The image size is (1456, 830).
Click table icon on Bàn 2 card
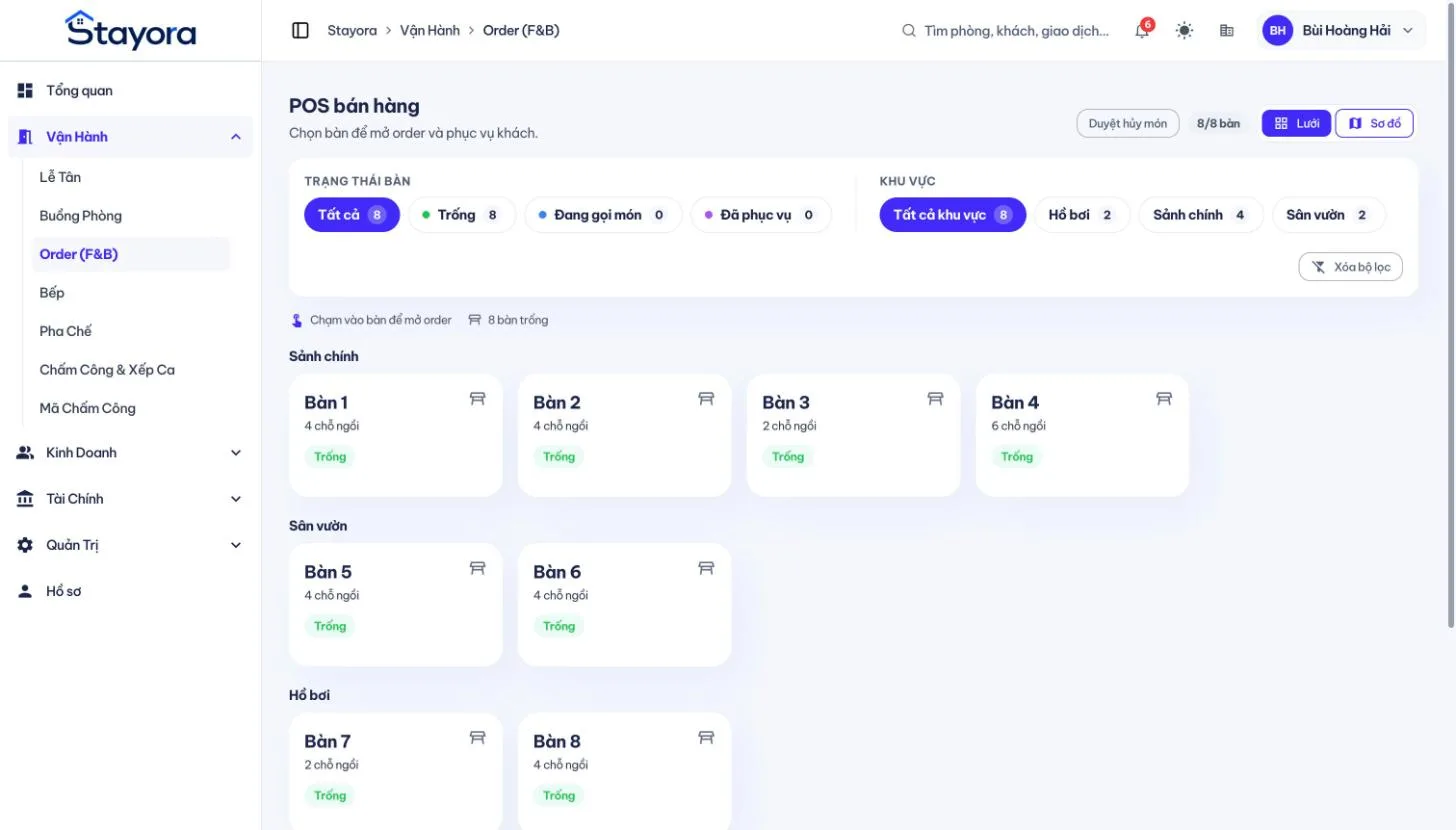click(706, 399)
